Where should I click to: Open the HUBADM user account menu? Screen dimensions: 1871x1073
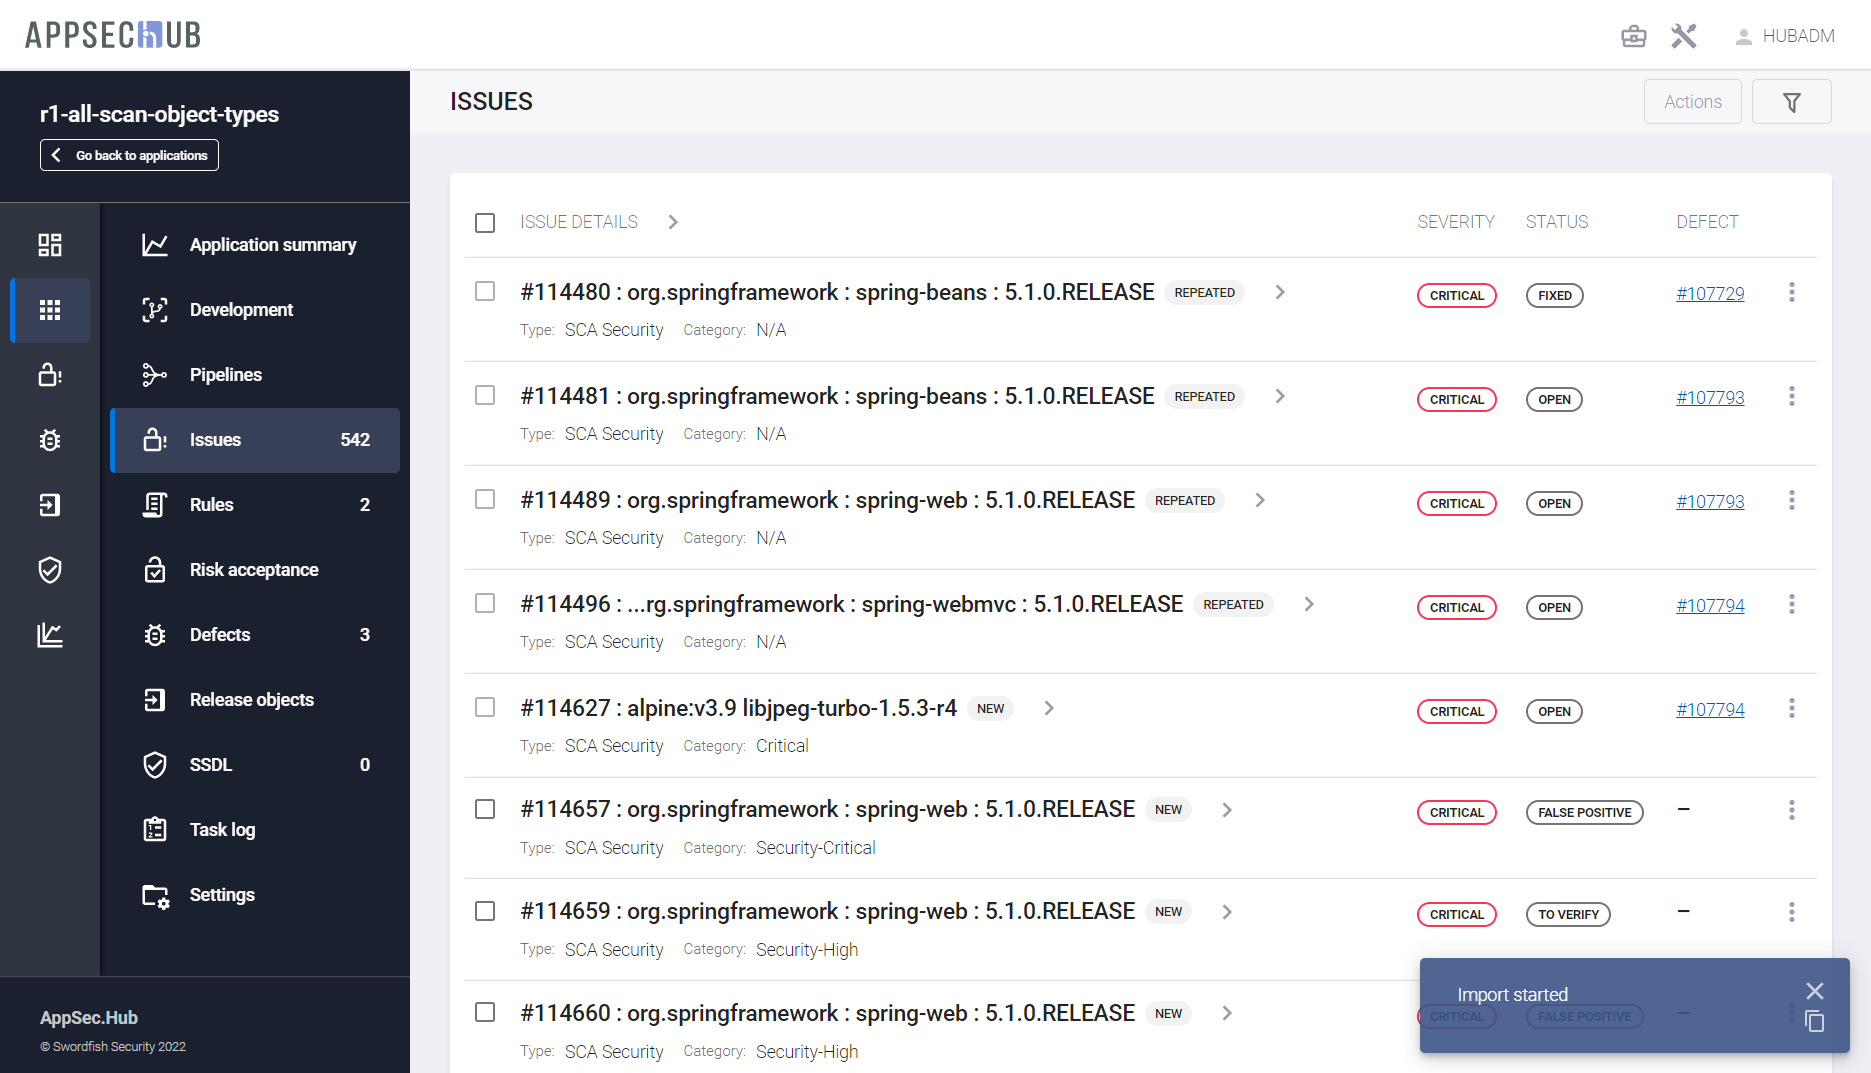[x=1785, y=37]
